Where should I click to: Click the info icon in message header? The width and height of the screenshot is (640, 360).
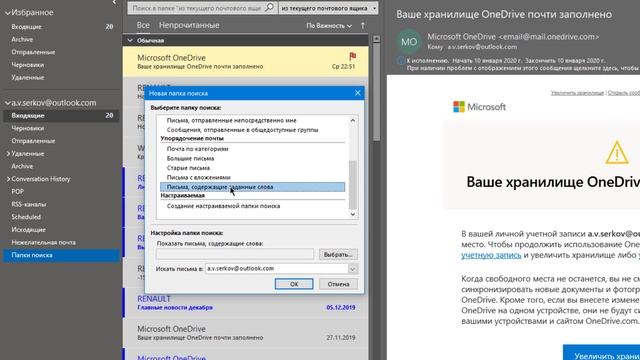point(401,60)
